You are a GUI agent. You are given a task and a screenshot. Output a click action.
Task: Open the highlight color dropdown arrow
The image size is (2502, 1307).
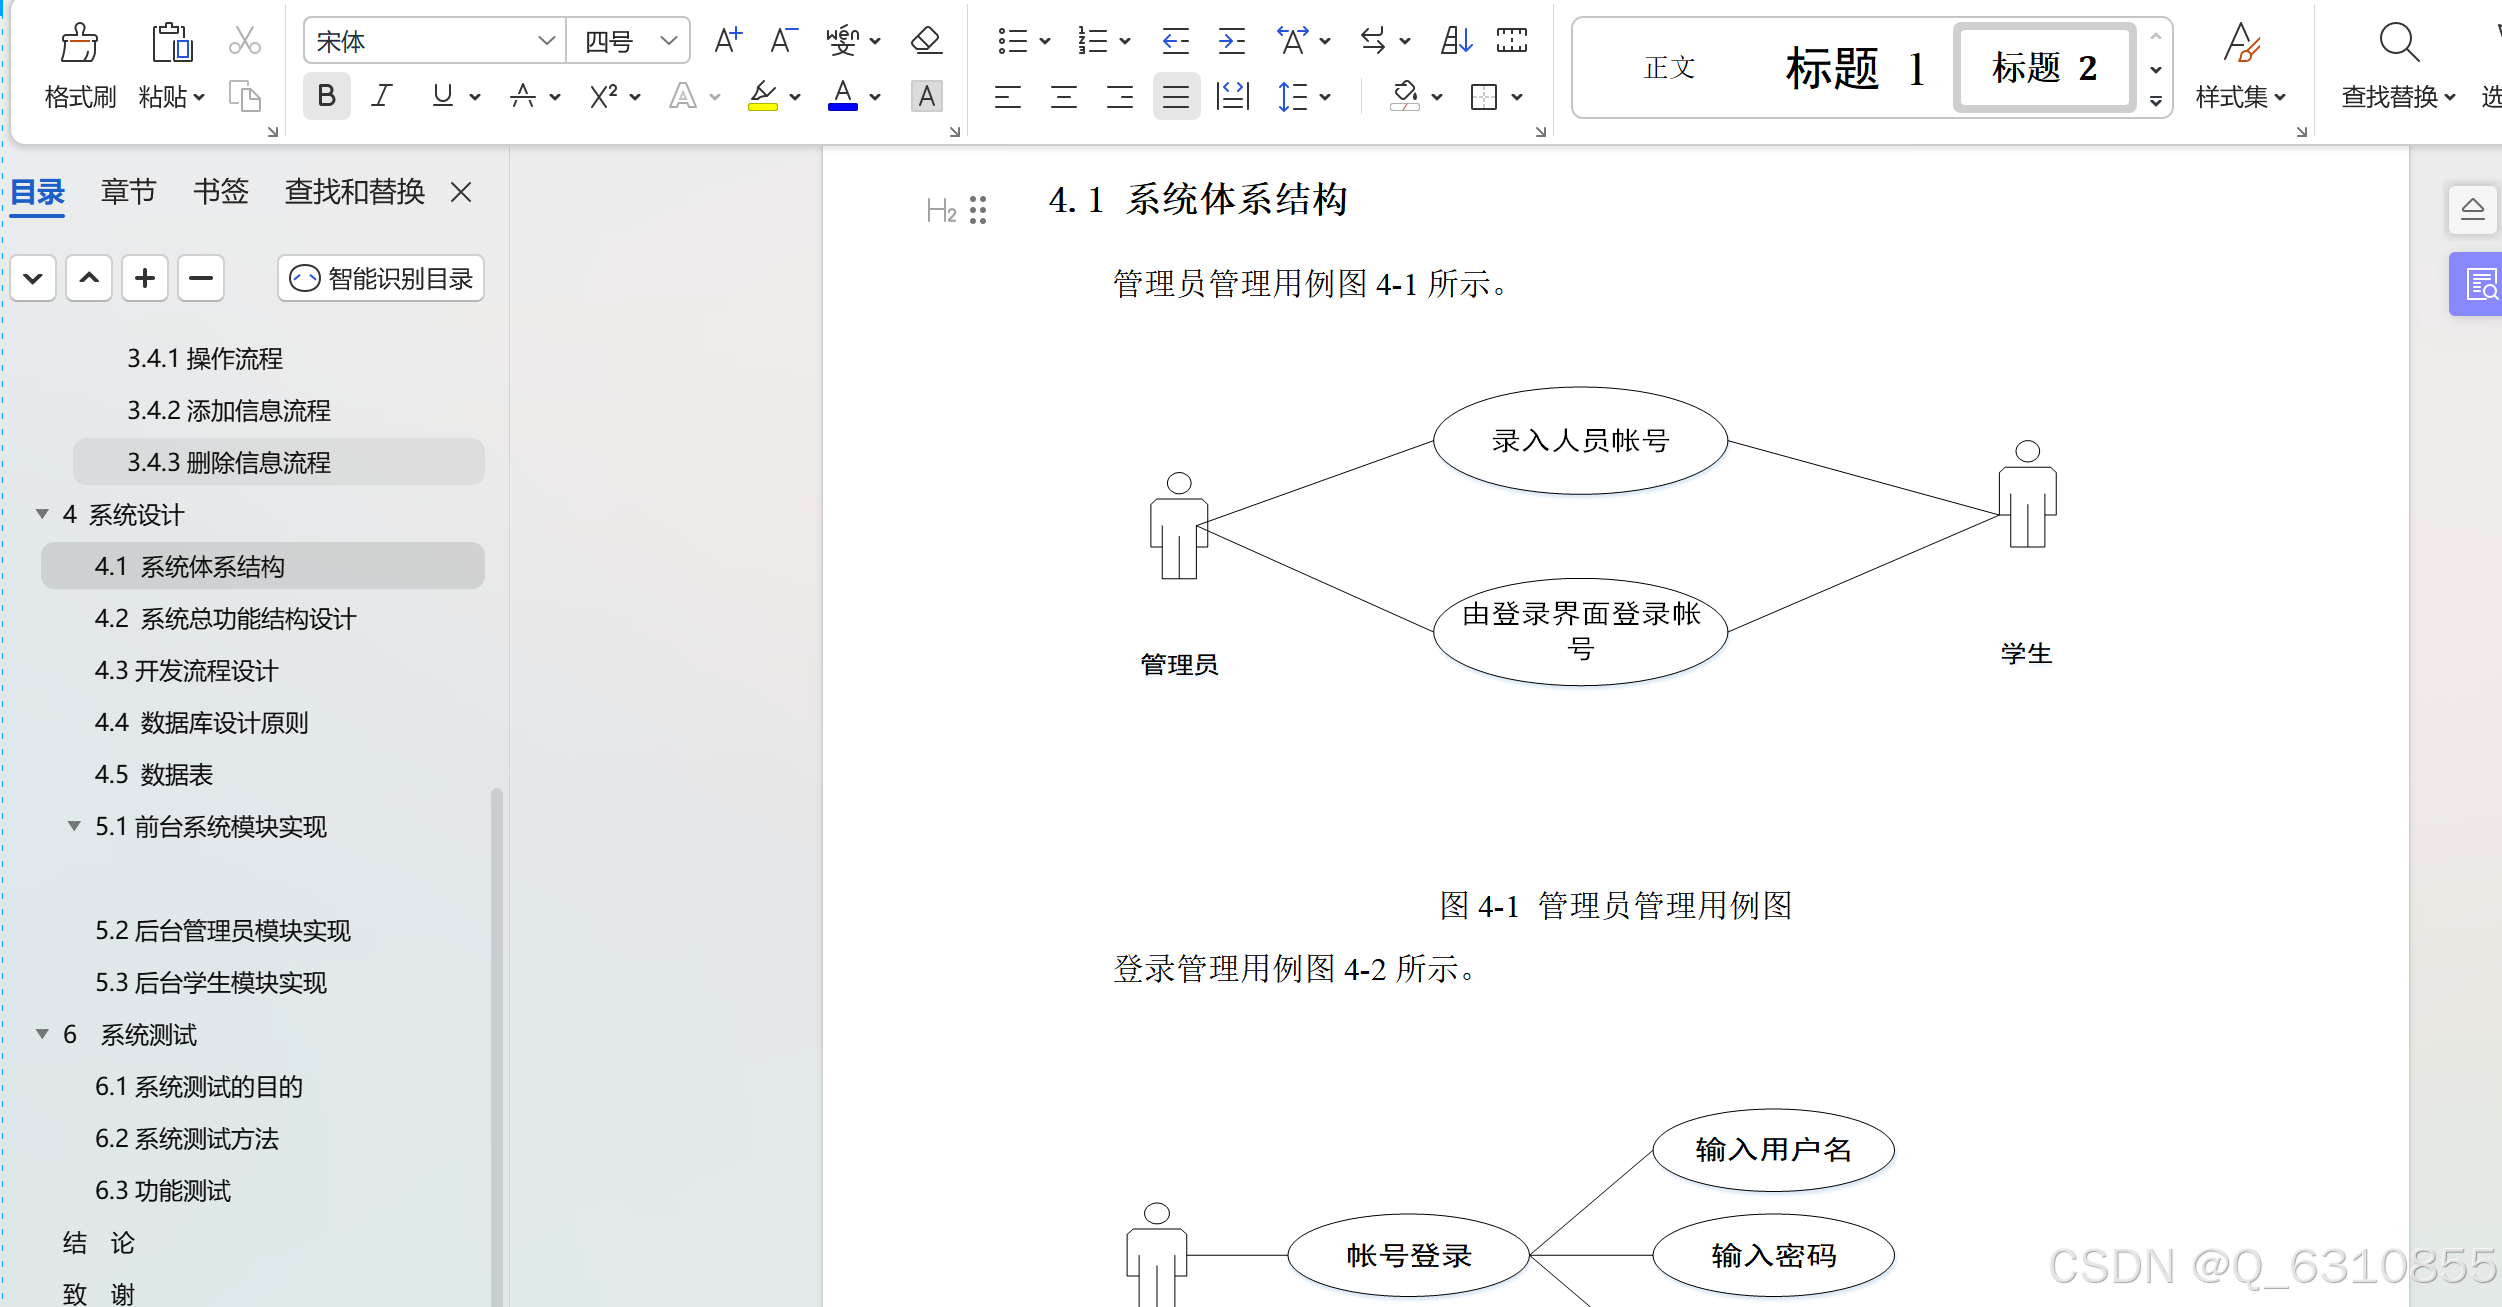(x=795, y=97)
